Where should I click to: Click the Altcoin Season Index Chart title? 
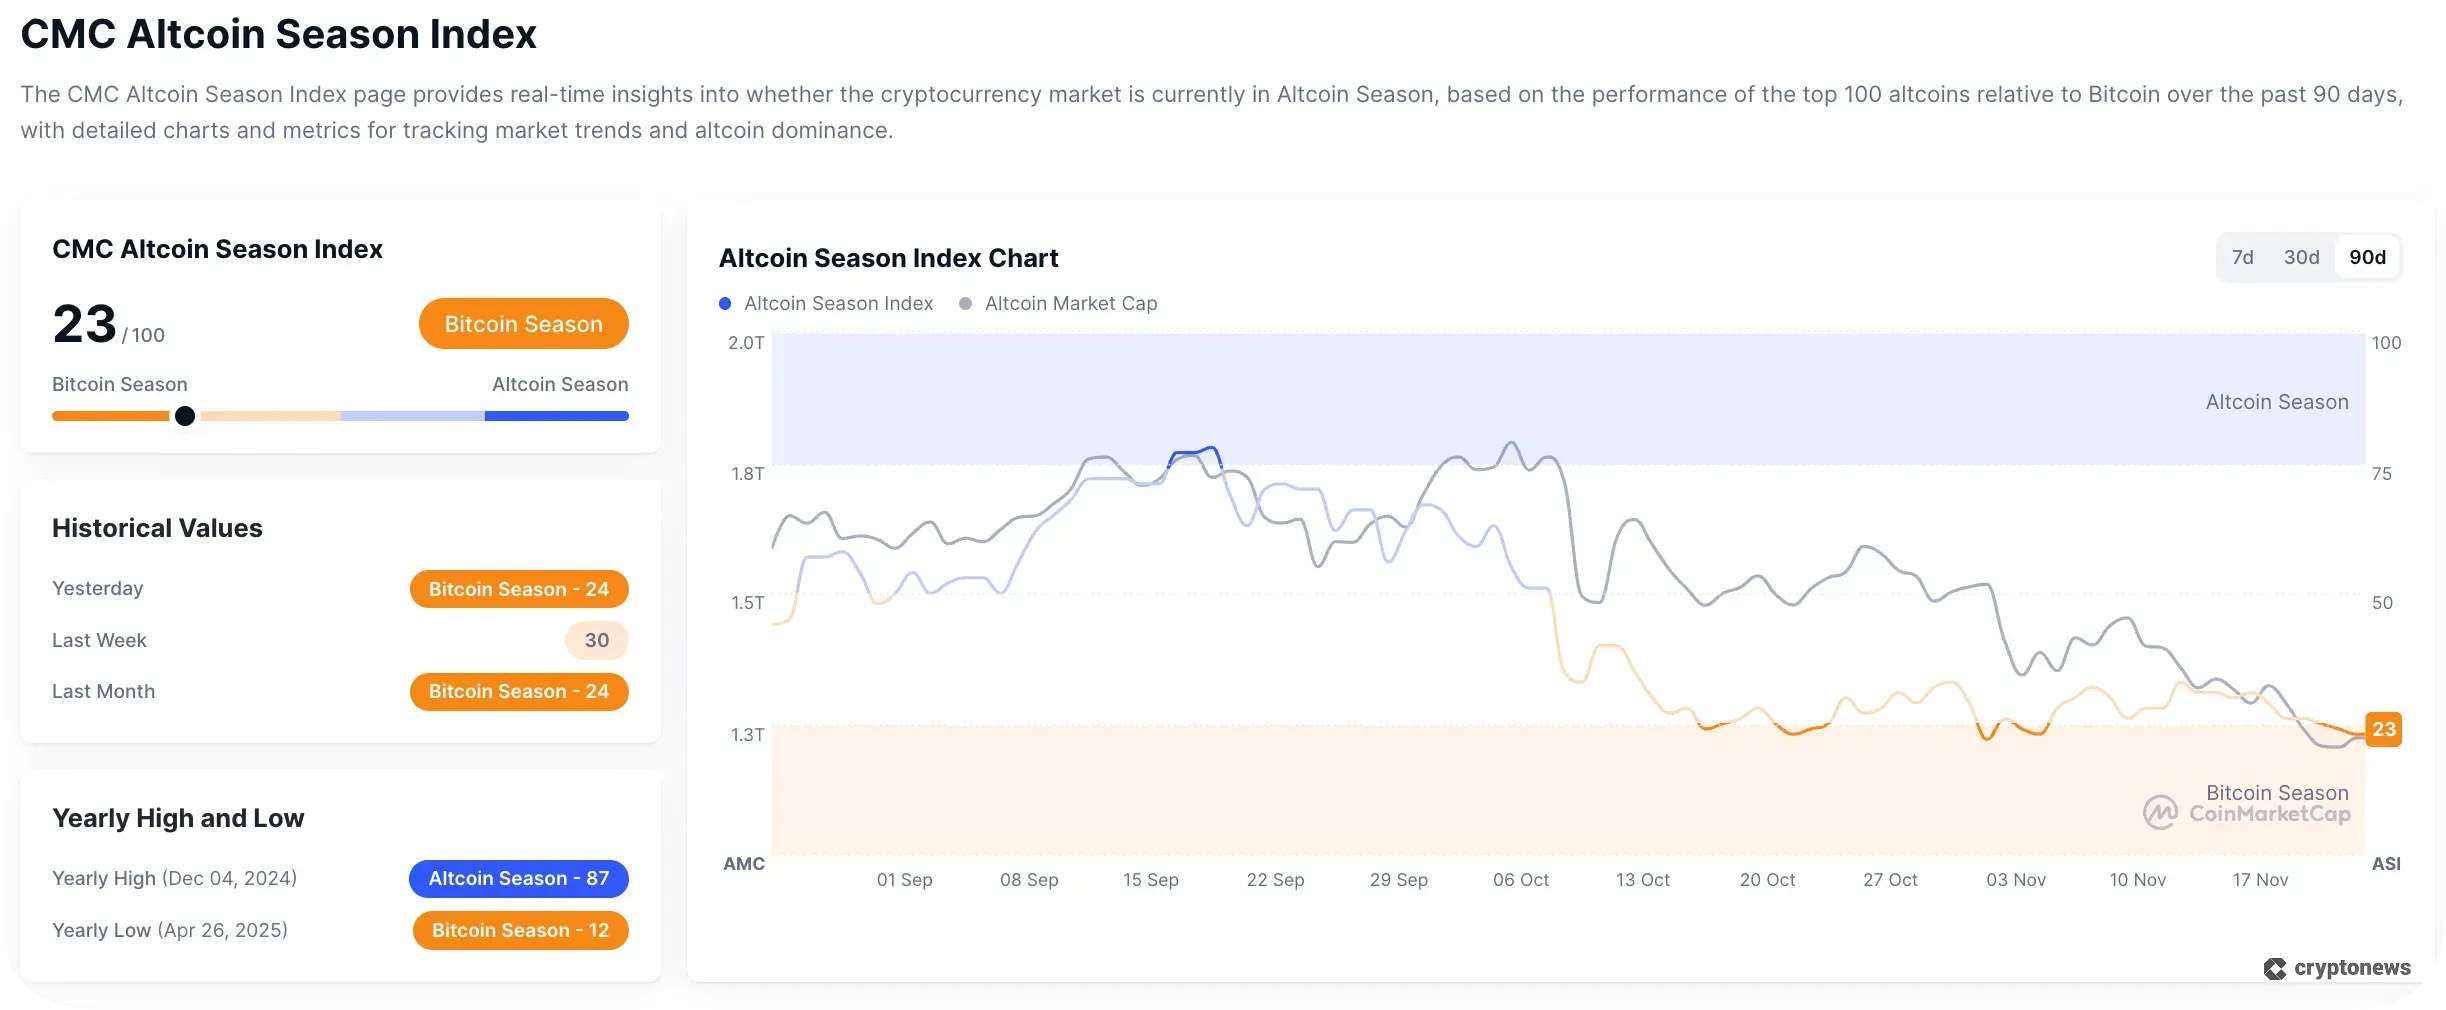pos(888,257)
